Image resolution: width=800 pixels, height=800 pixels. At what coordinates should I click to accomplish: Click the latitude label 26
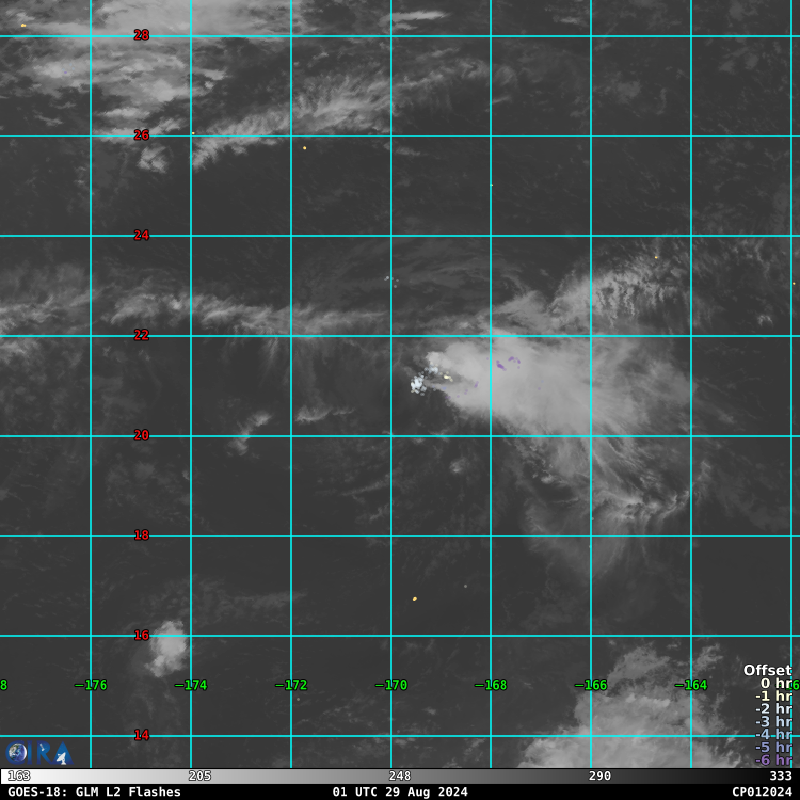(141, 135)
